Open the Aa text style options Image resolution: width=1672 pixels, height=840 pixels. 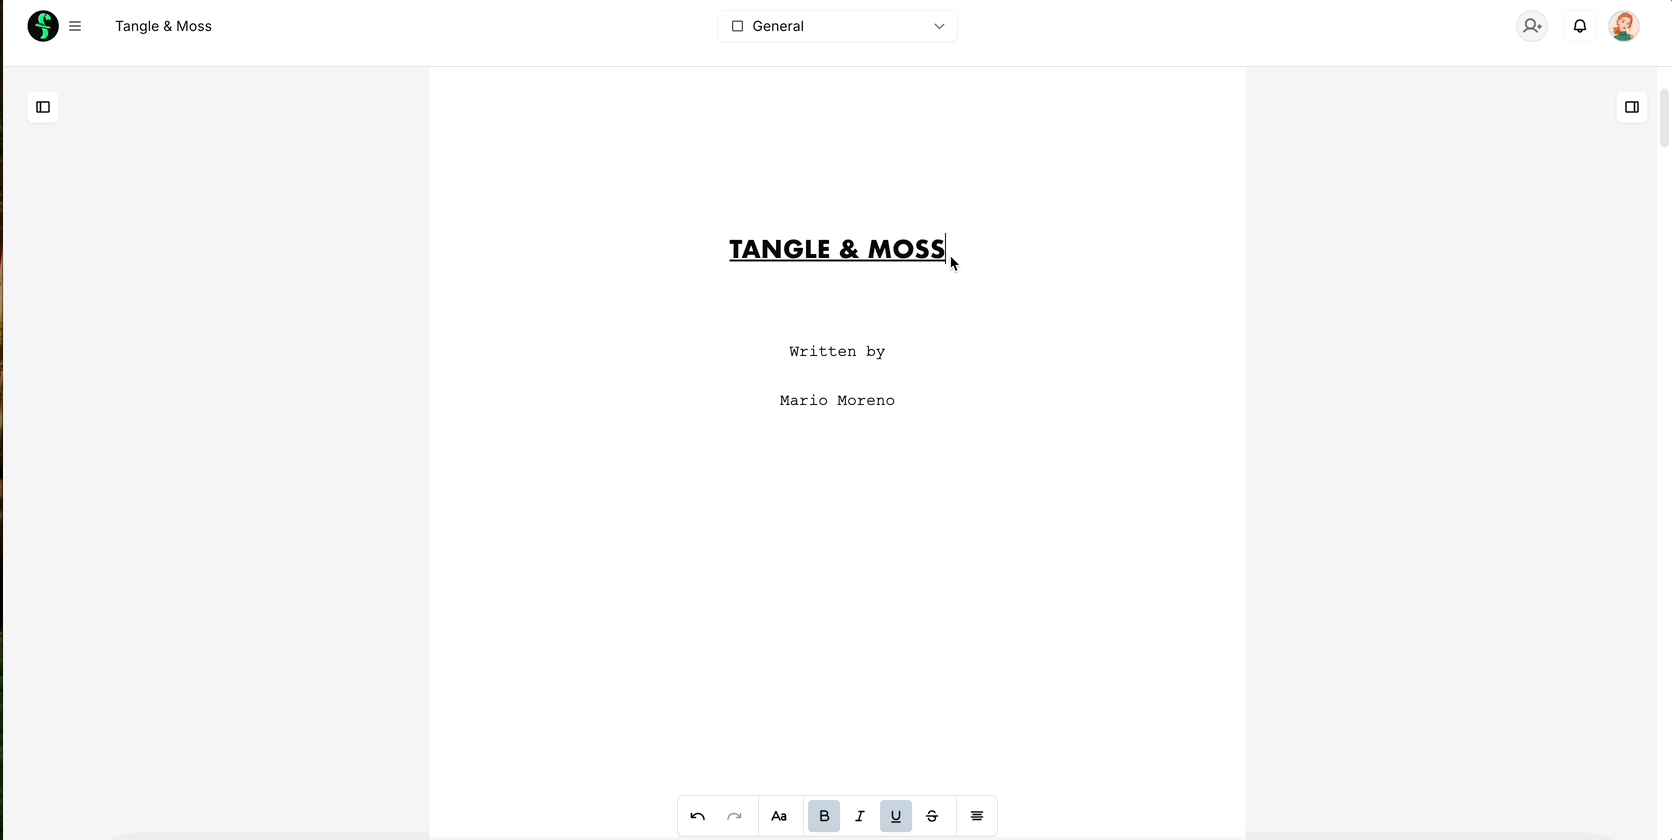pyautogui.click(x=779, y=816)
